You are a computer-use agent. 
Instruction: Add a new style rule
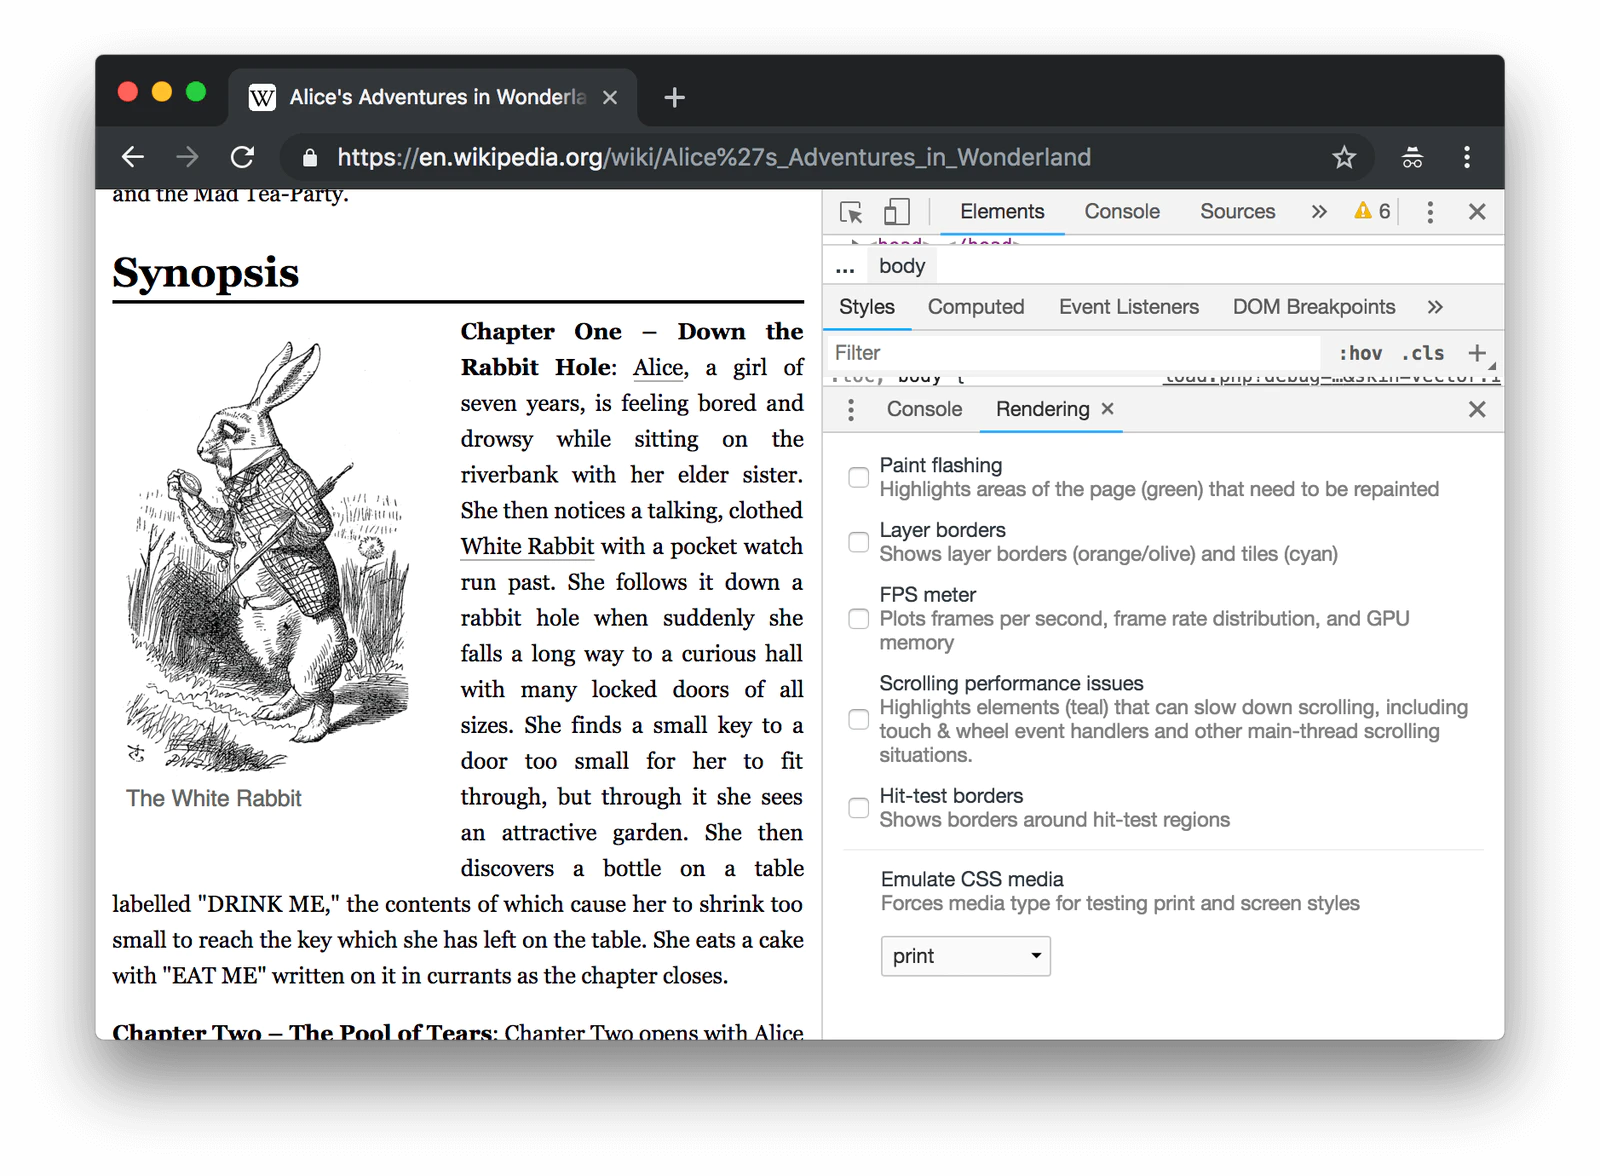pos(1477,352)
